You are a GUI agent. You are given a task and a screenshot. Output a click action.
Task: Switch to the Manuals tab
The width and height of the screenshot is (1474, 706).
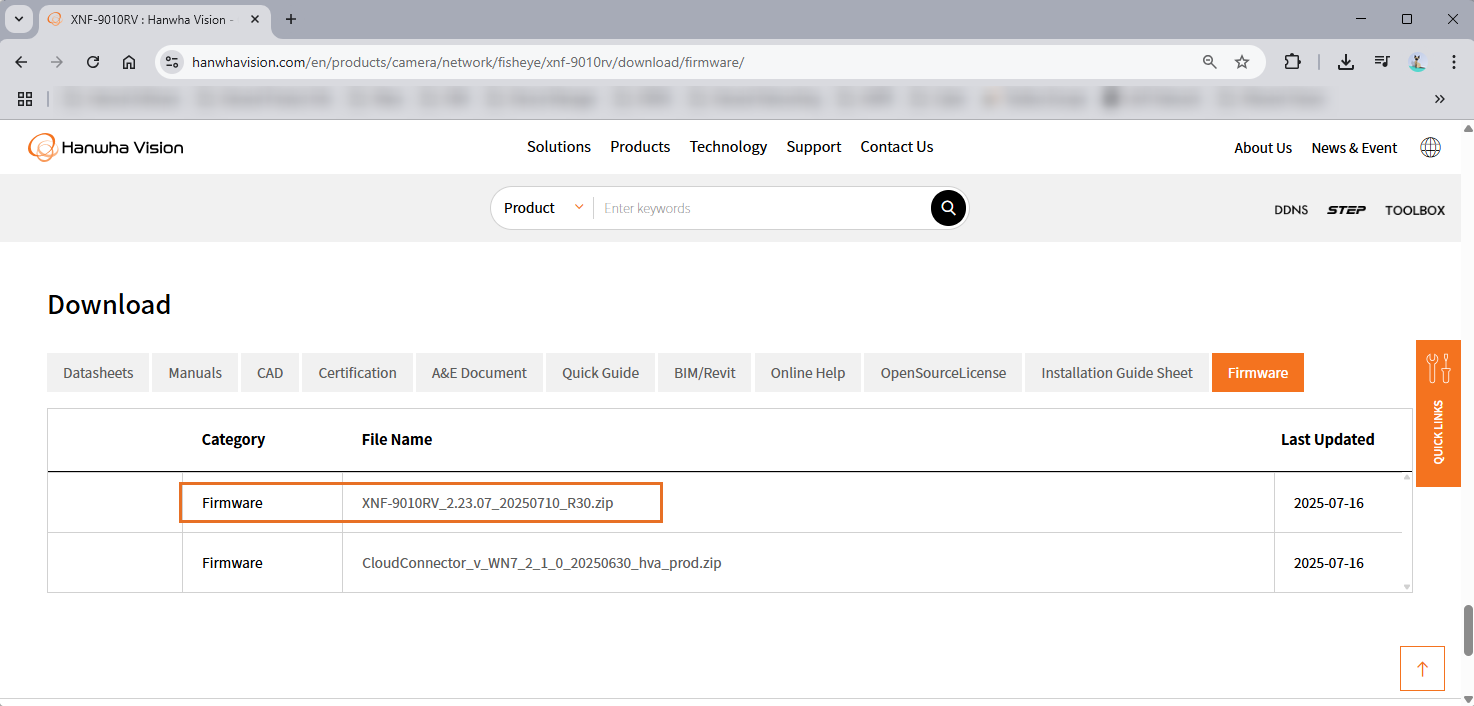click(x=195, y=372)
